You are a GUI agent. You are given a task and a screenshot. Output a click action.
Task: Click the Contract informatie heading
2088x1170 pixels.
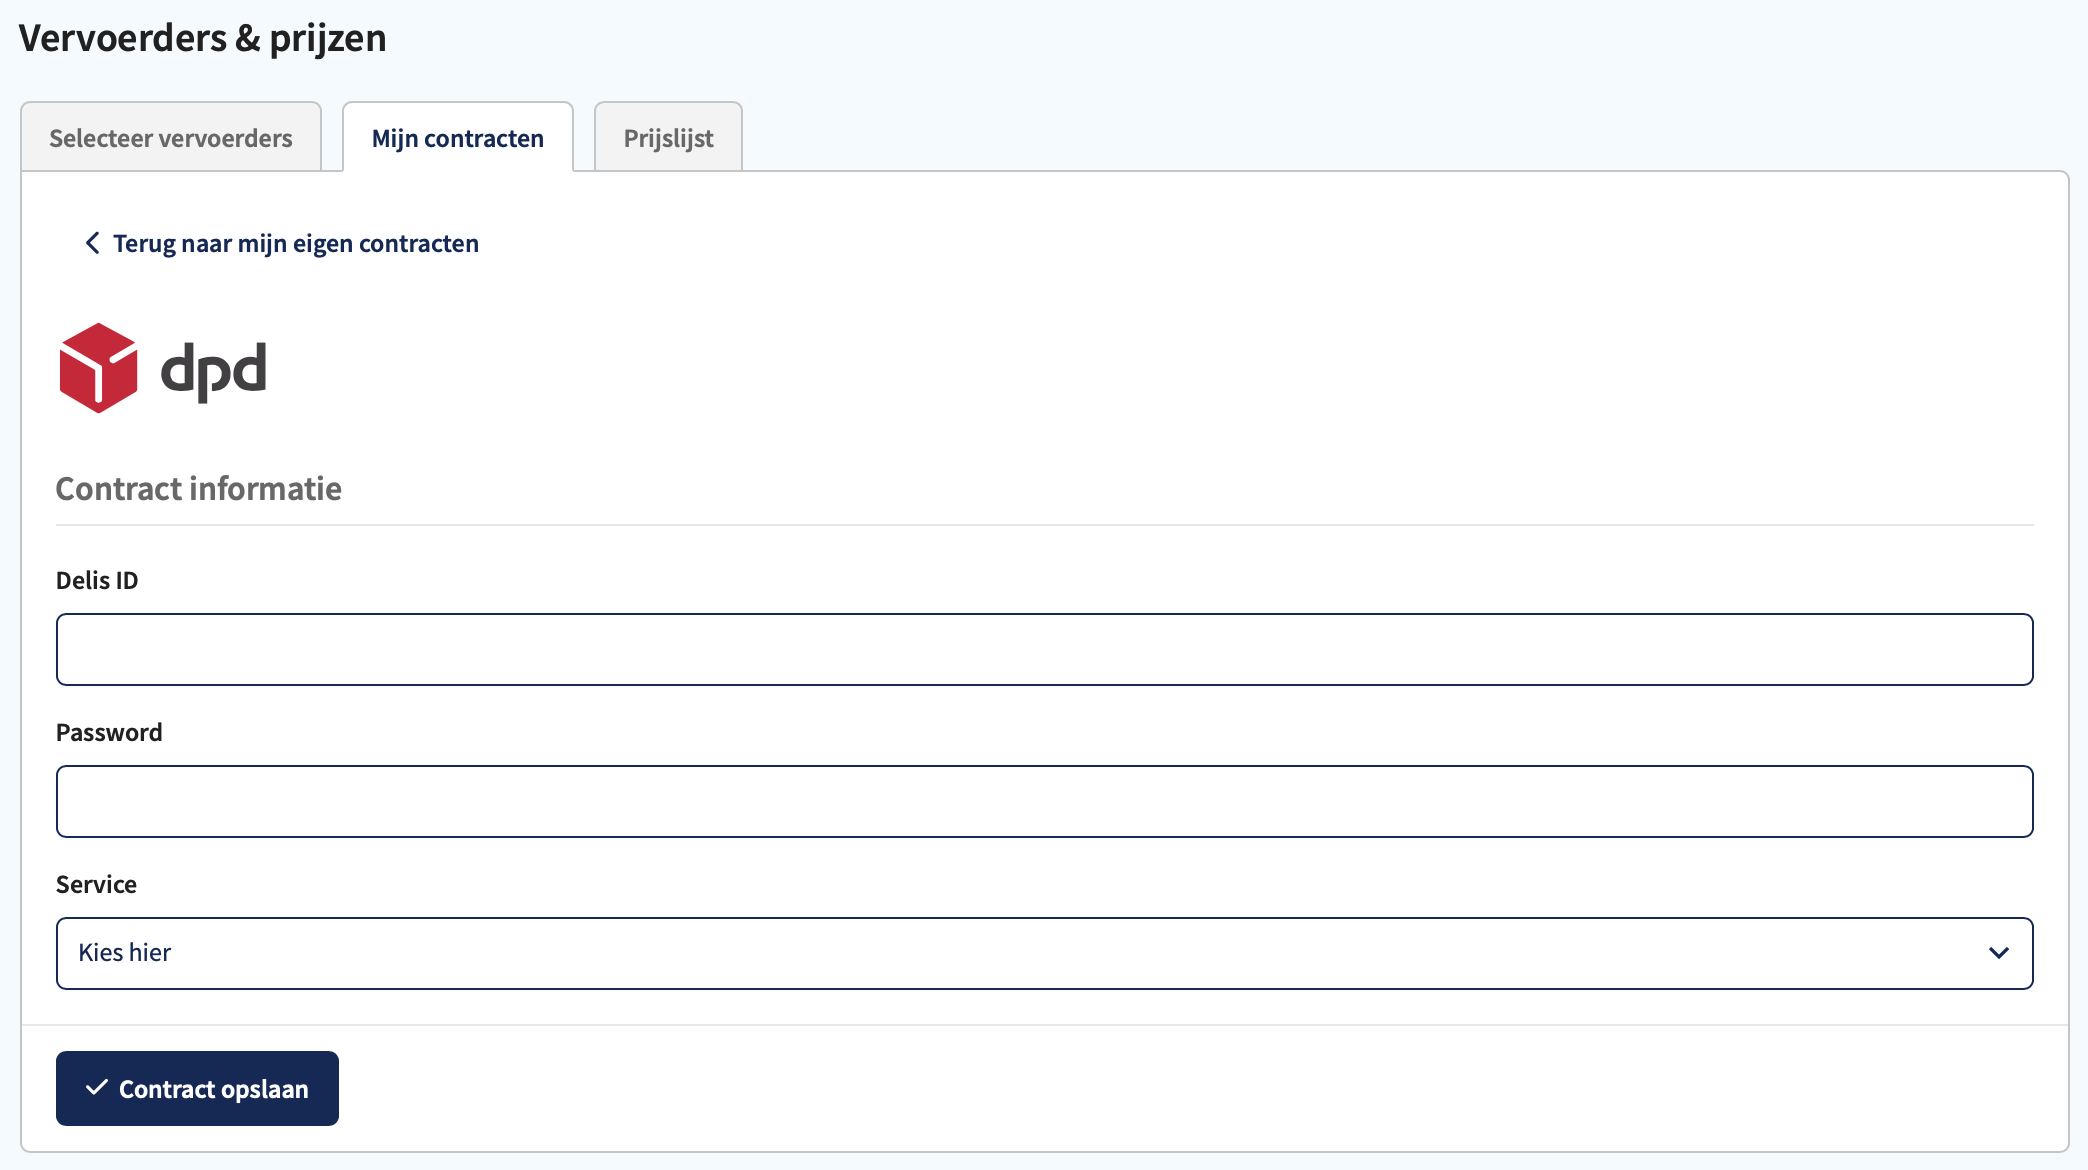point(199,488)
